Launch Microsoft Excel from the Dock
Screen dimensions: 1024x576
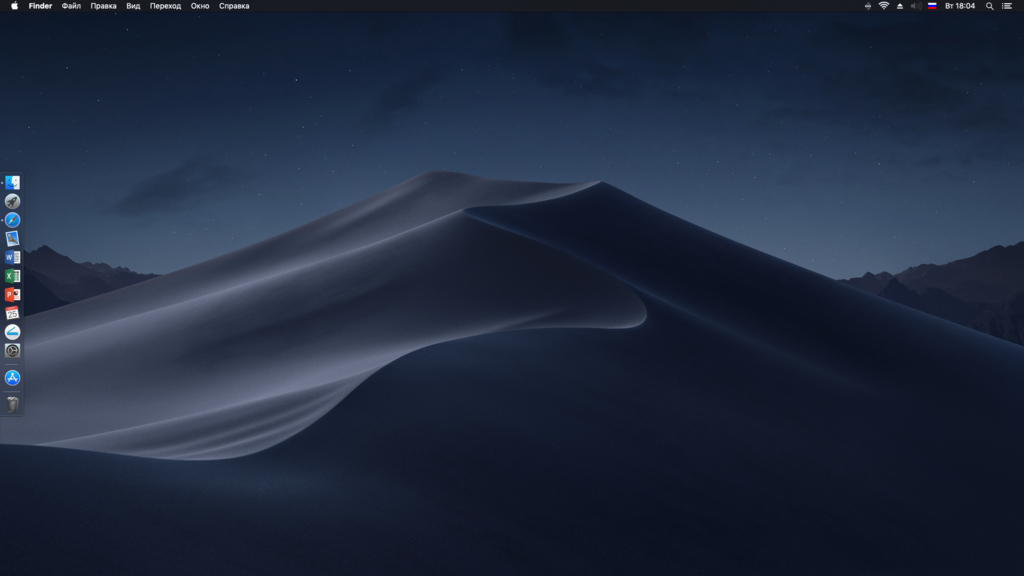tap(12, 276)
